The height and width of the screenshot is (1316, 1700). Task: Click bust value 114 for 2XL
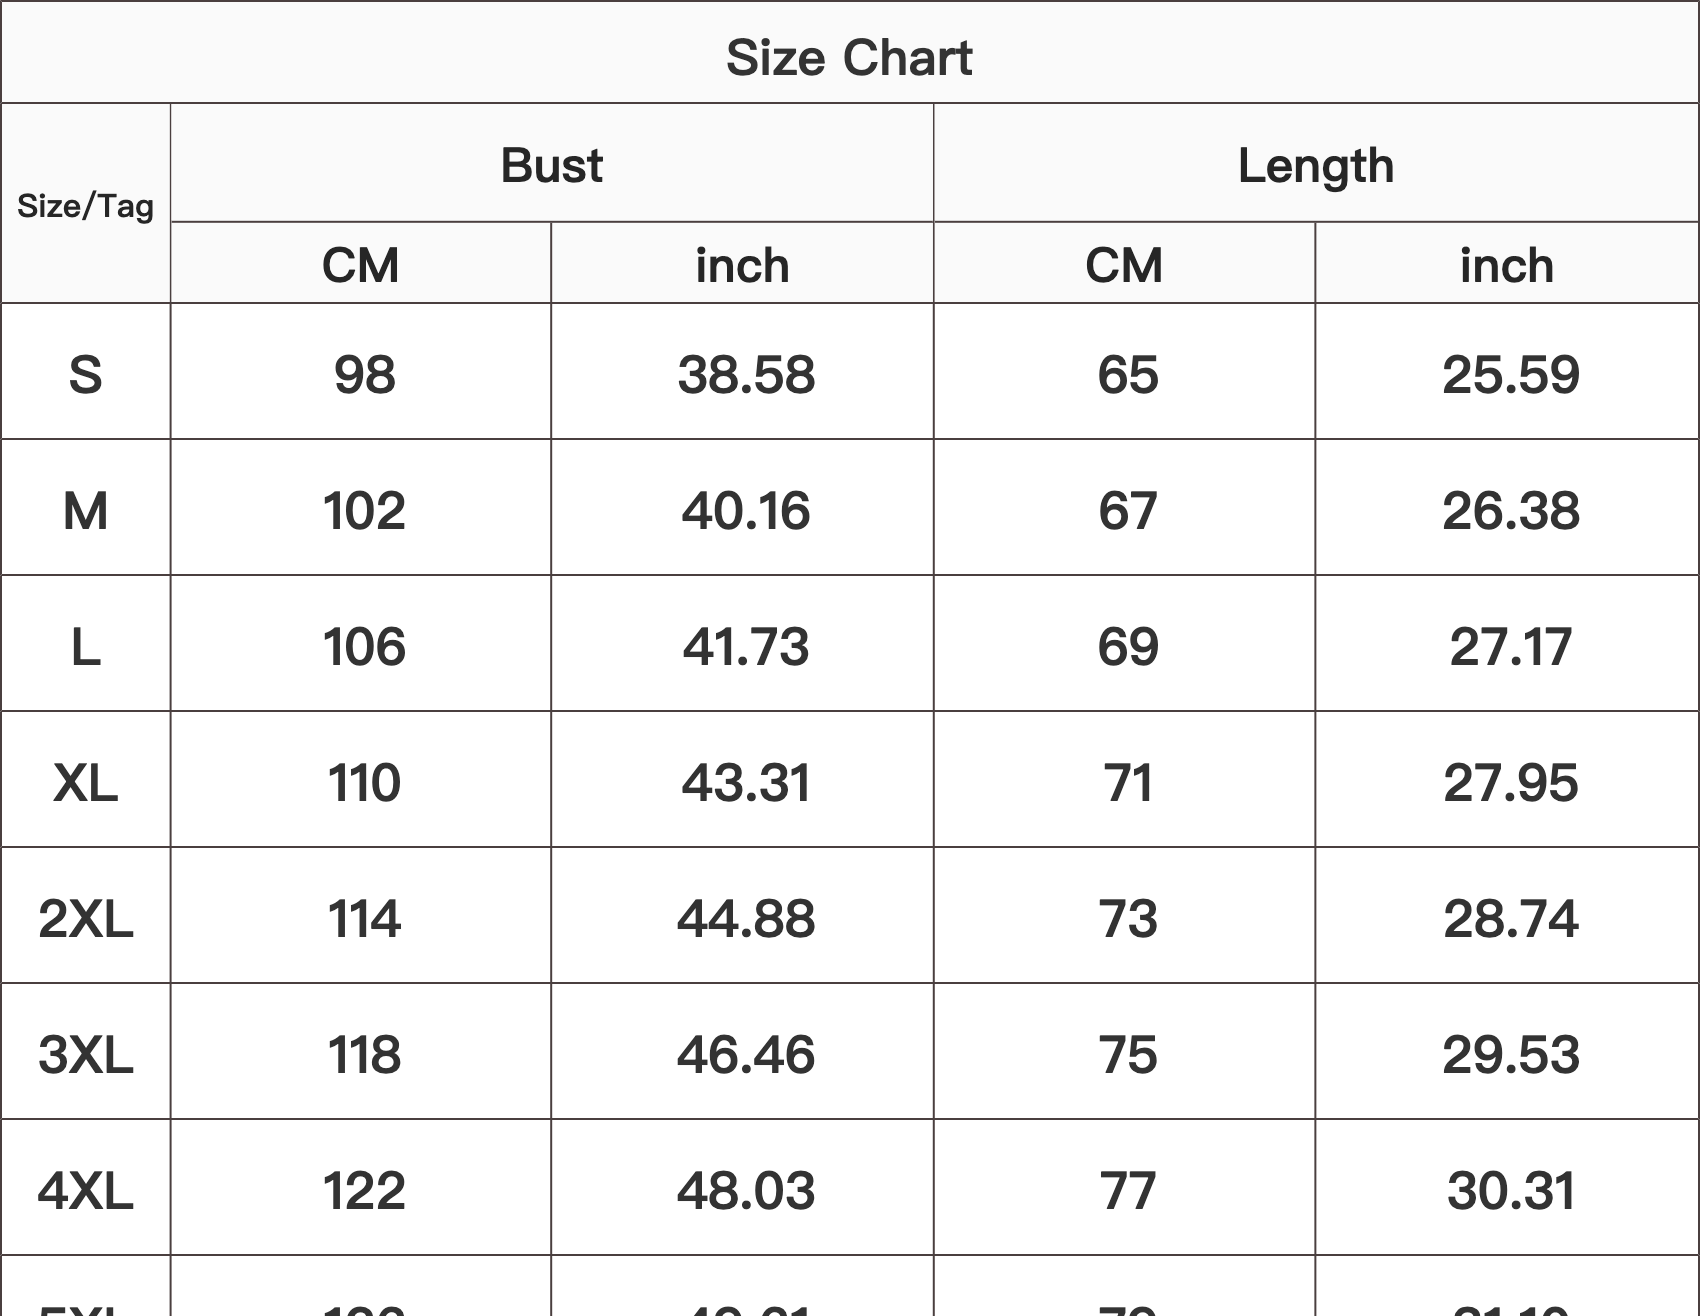click(364, 918)
